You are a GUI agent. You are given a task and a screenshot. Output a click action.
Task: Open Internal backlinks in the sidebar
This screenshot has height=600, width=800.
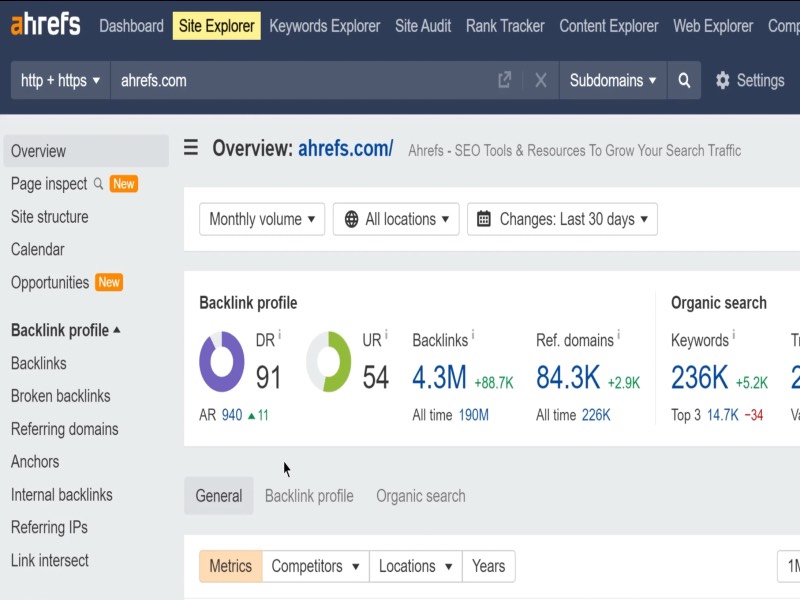[x=62, y=495]
